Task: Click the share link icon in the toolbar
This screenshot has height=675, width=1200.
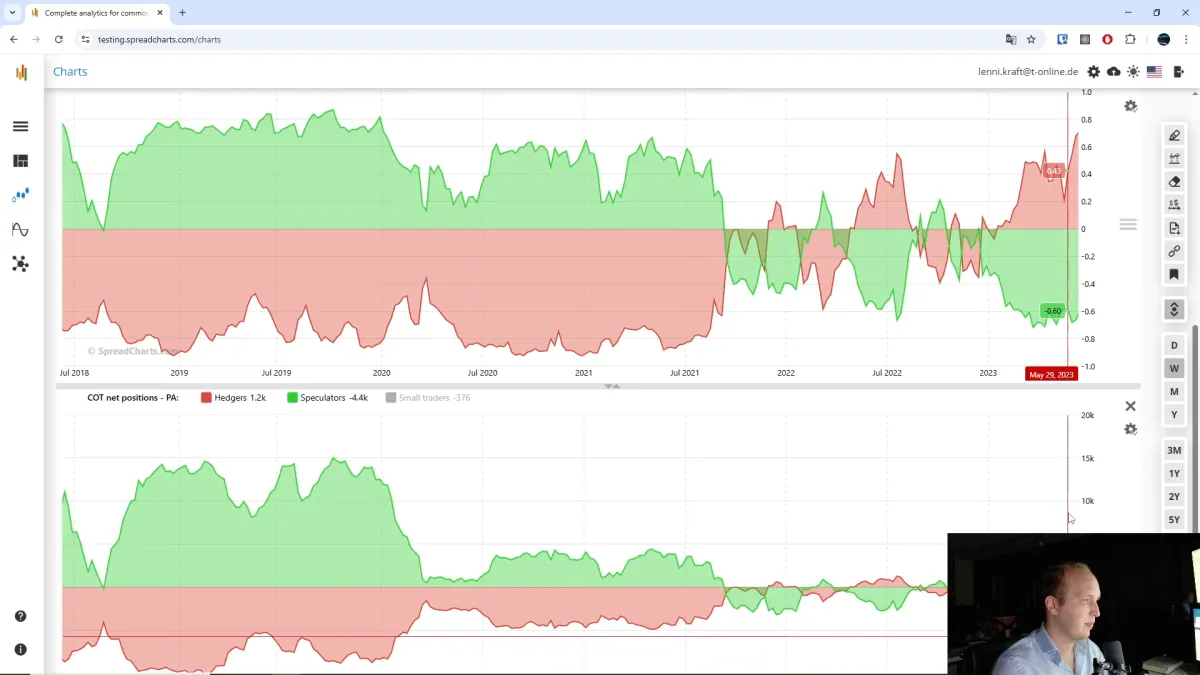Action: point(1174,251)
